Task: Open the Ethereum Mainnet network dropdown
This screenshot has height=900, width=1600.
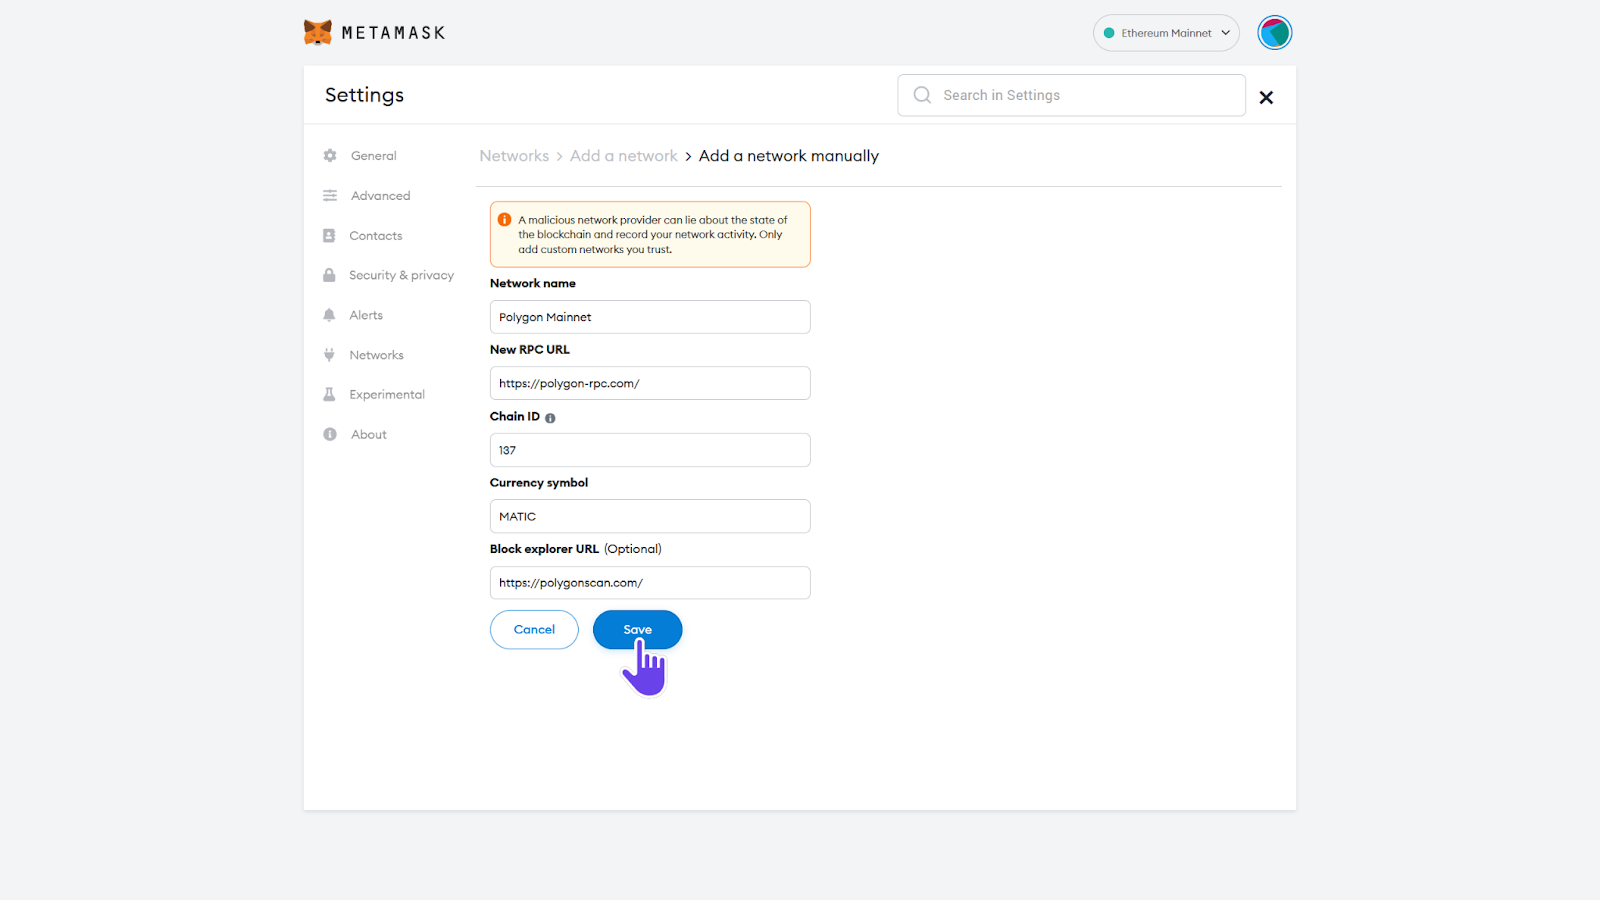Action: pyautogui.click(x=1166, y=33)
